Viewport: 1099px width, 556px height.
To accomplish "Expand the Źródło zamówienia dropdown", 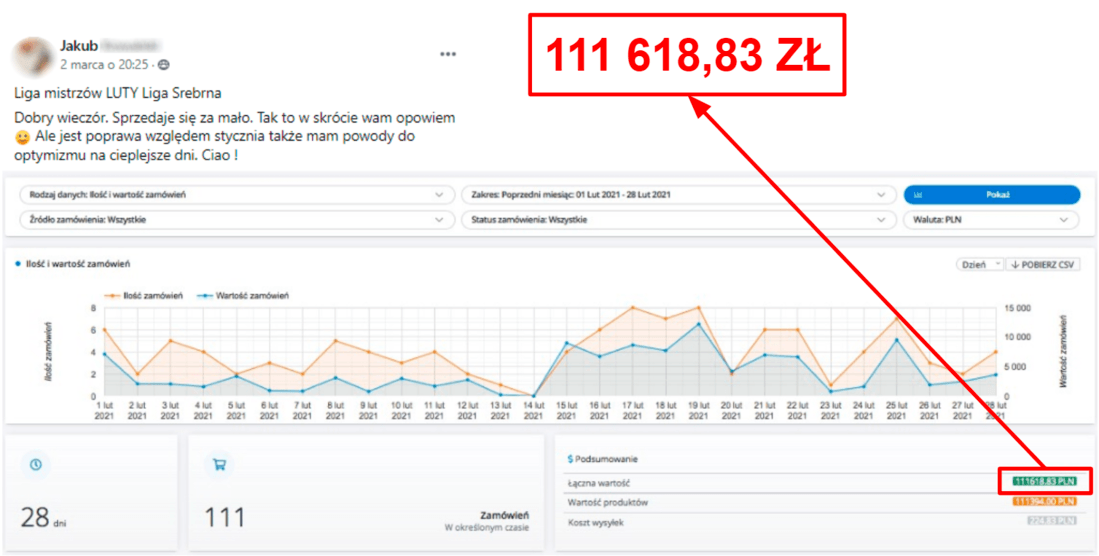I will click(x=232, y=219).
